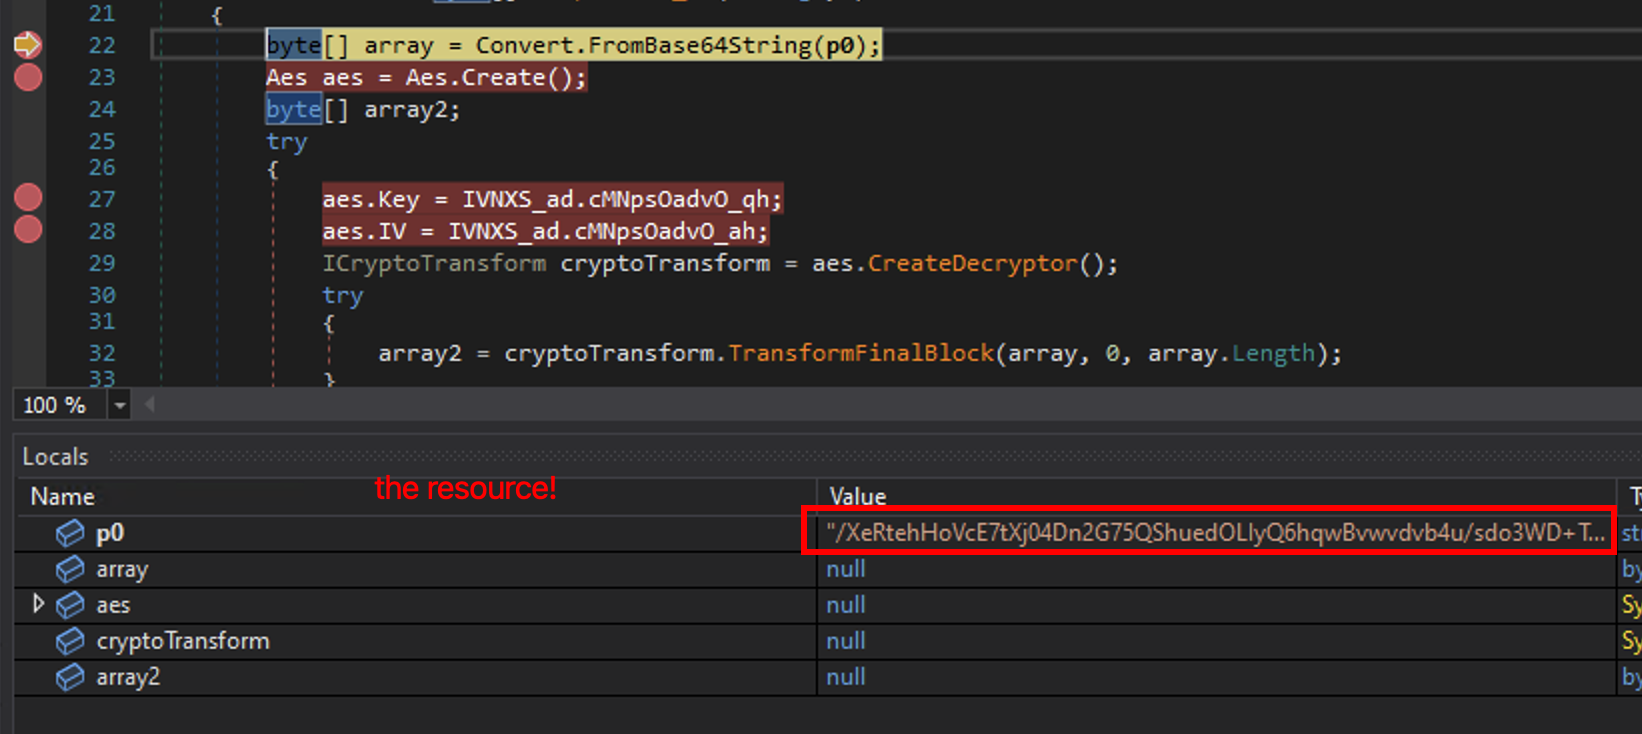Expand the aes variable in Locals
The image size is (1642, 734).
point(39,604)
